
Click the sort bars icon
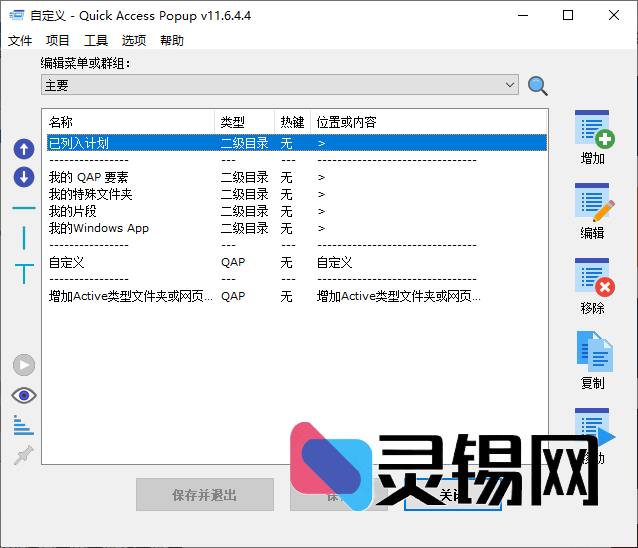24,425
